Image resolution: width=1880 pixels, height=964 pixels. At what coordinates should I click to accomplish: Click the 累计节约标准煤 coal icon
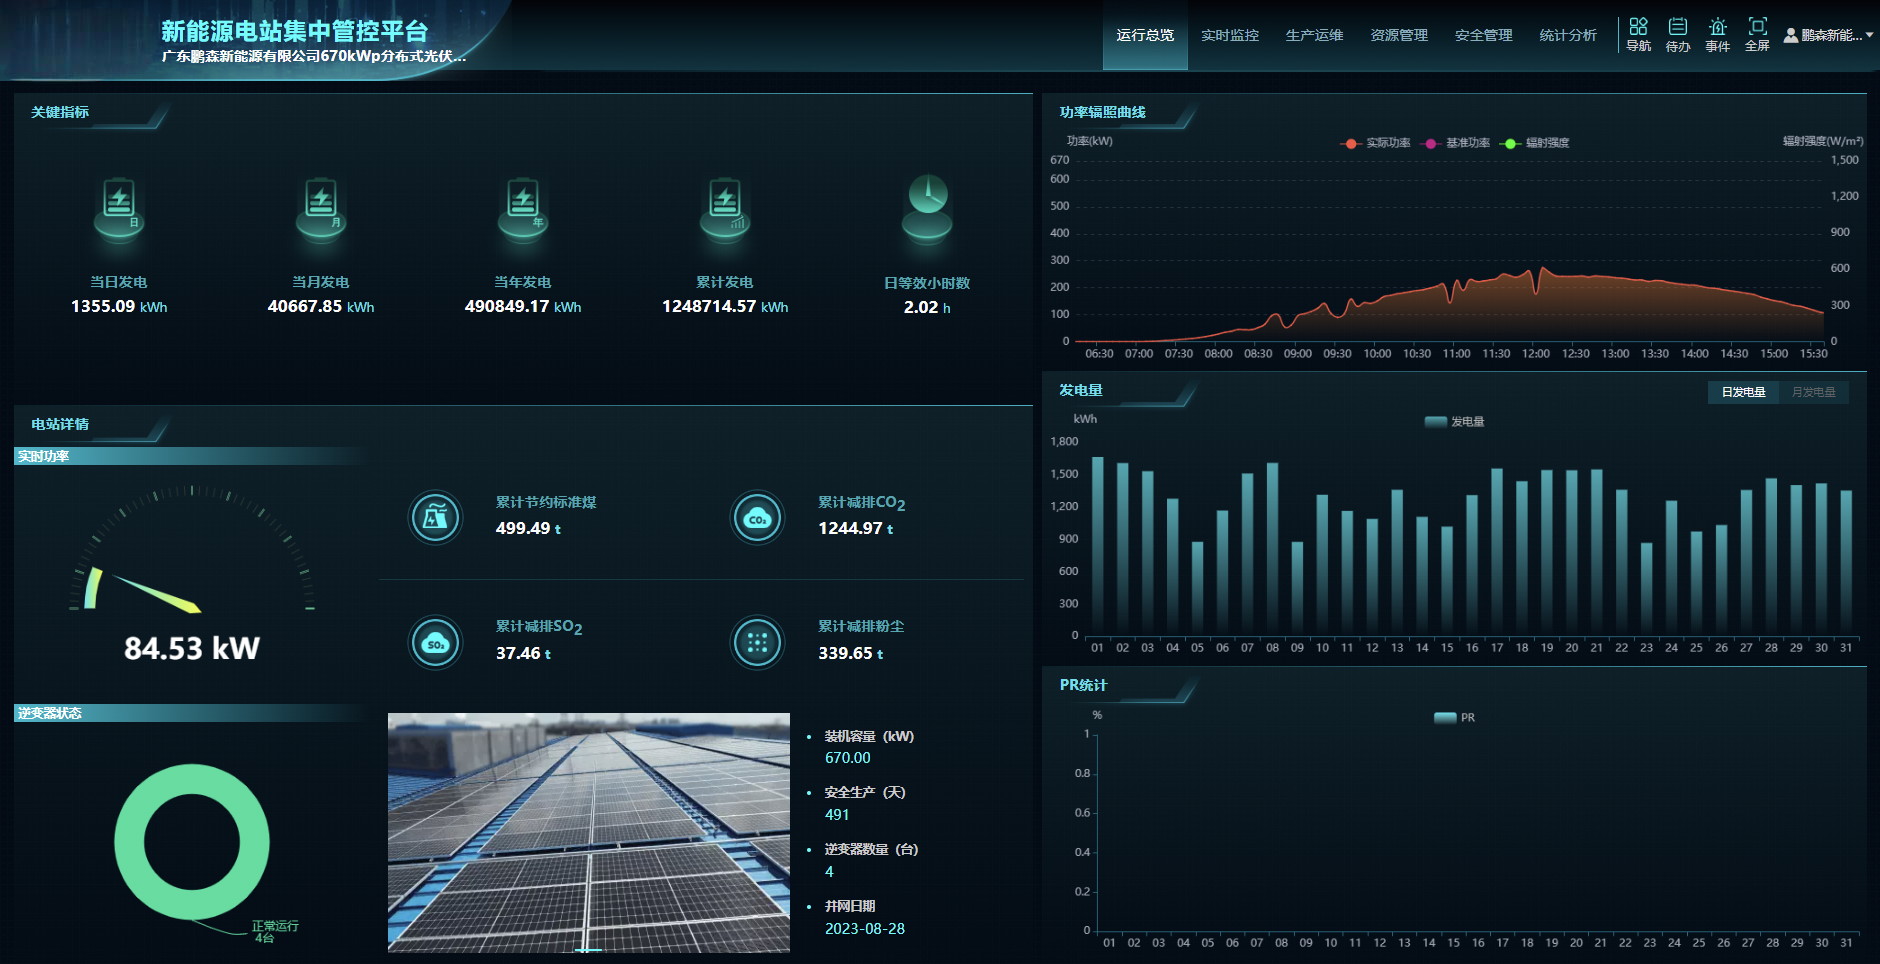coord(436,518)
